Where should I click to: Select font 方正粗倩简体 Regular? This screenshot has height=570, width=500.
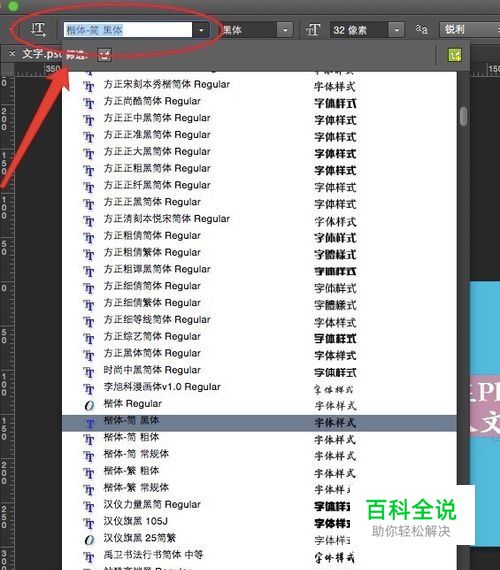(259, 236)
